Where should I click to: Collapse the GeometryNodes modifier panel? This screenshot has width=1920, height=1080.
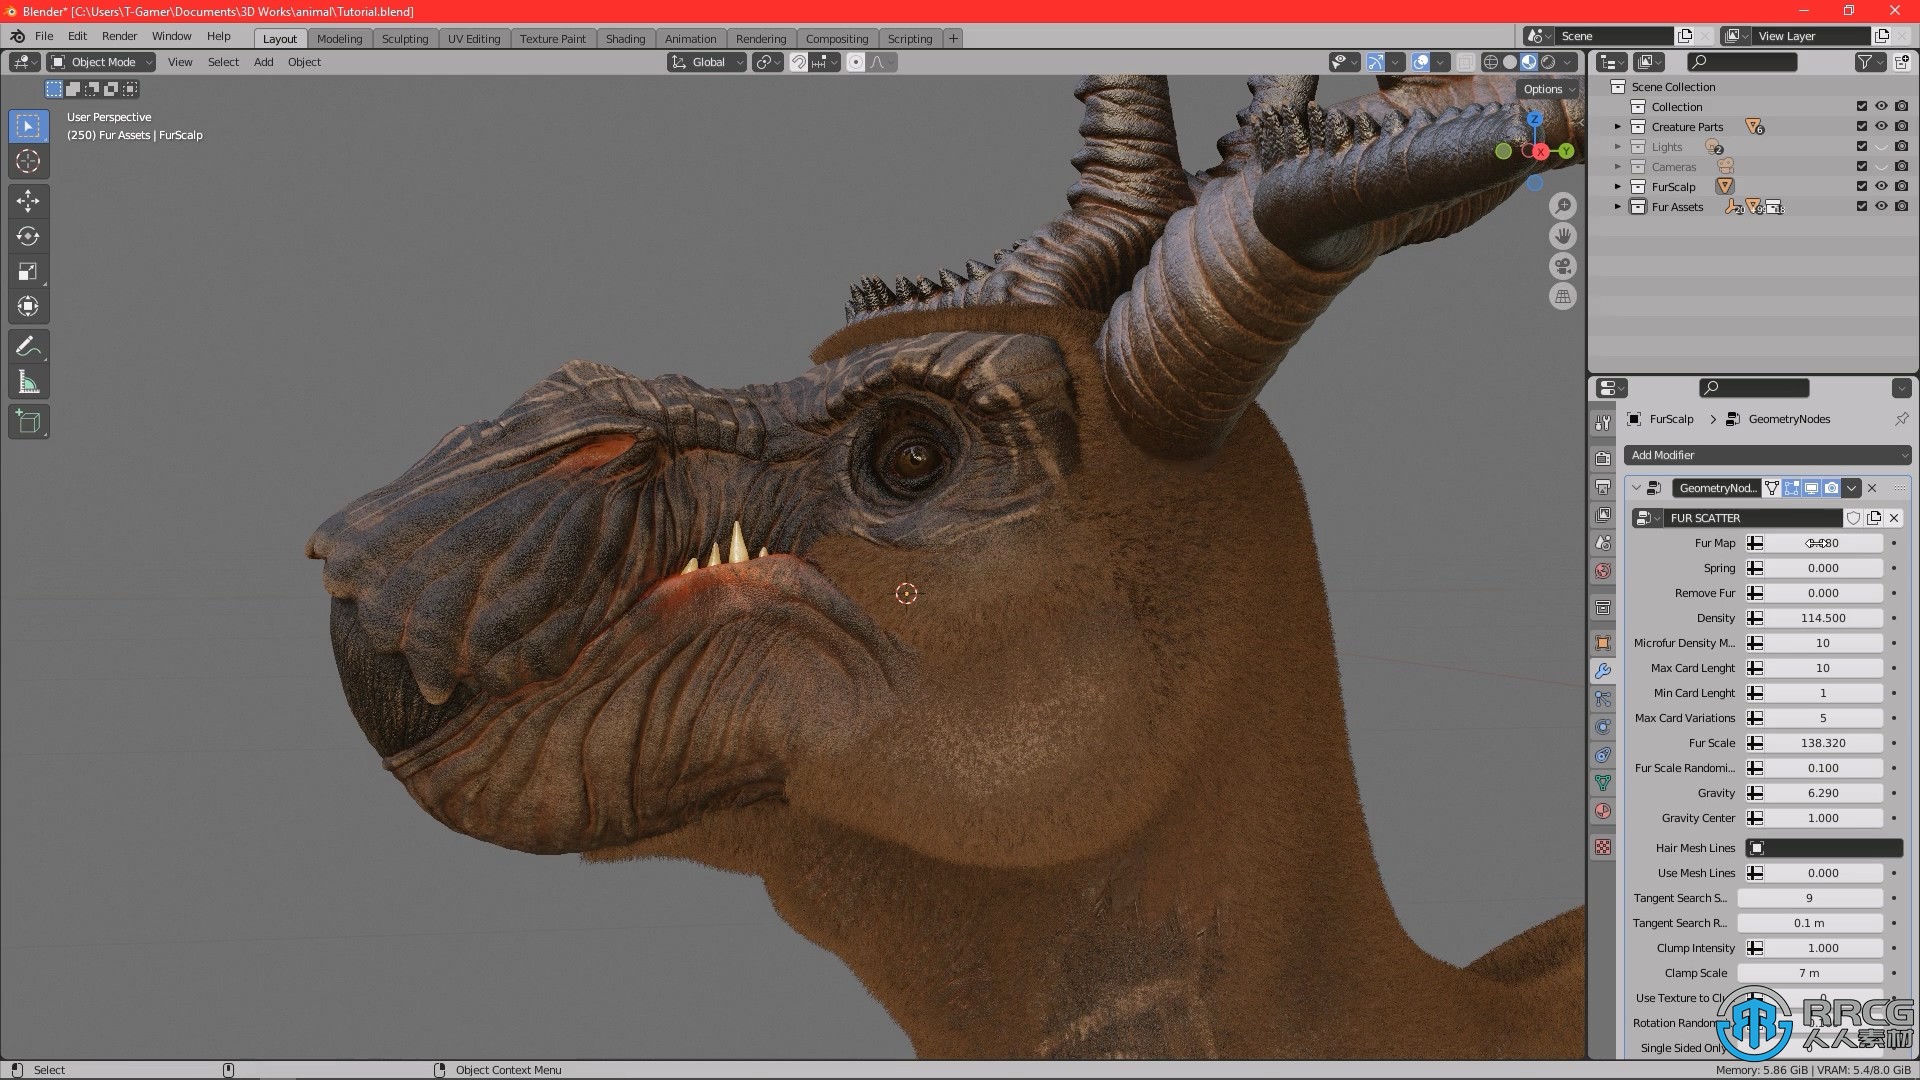coord(1636,488)
